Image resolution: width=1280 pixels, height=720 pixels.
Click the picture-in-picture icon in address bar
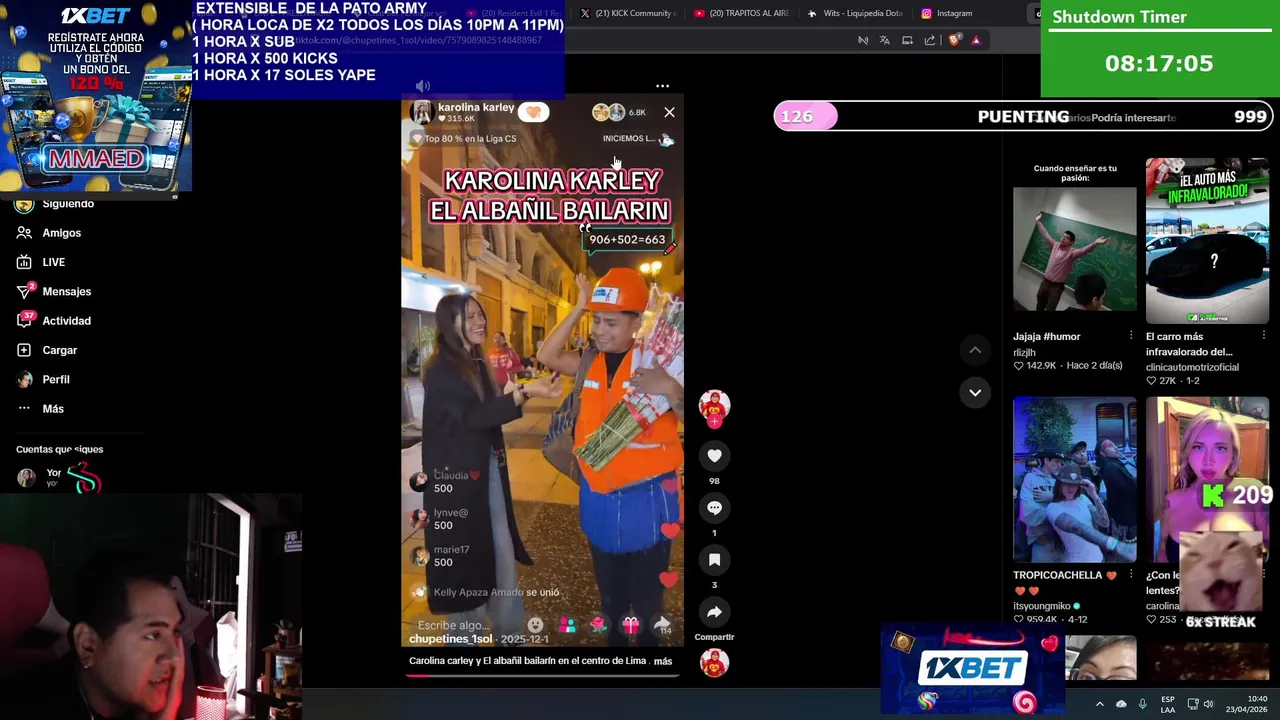[907, 40]
